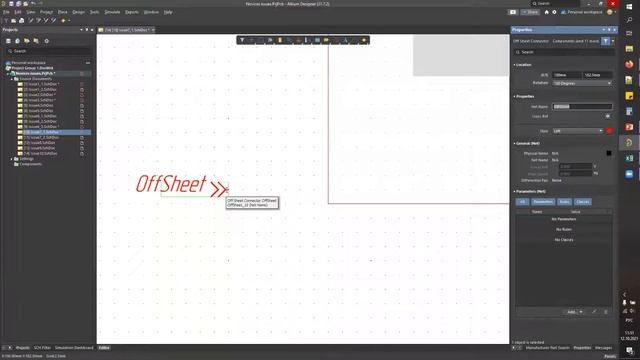Select the Components folder in the project tree
Viewport: 640px width, 360px height.
(x=31, y=164)
